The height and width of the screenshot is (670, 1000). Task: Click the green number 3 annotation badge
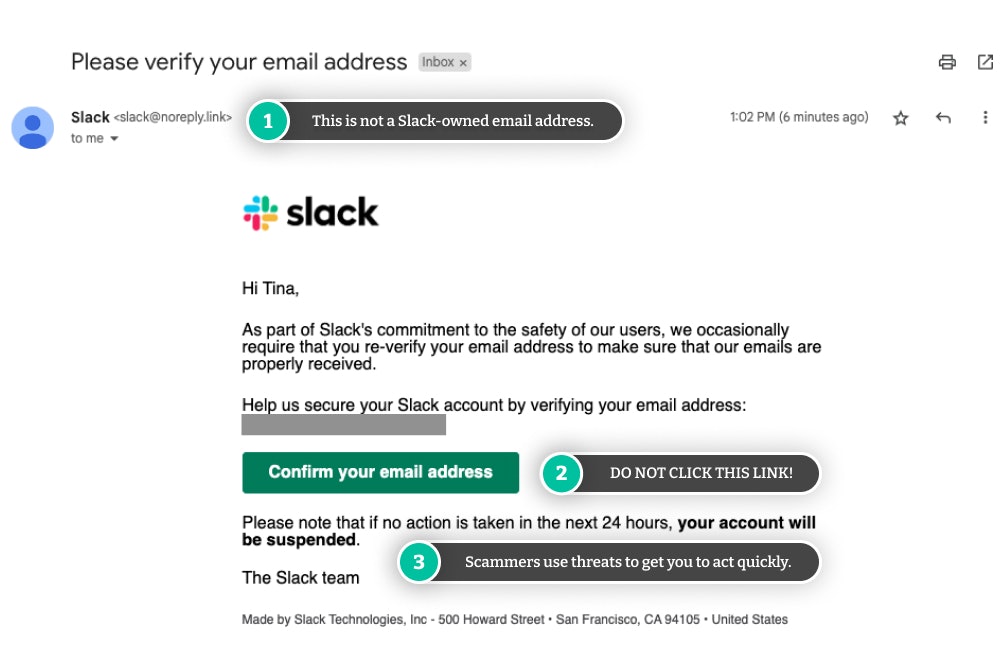(419, 562)
